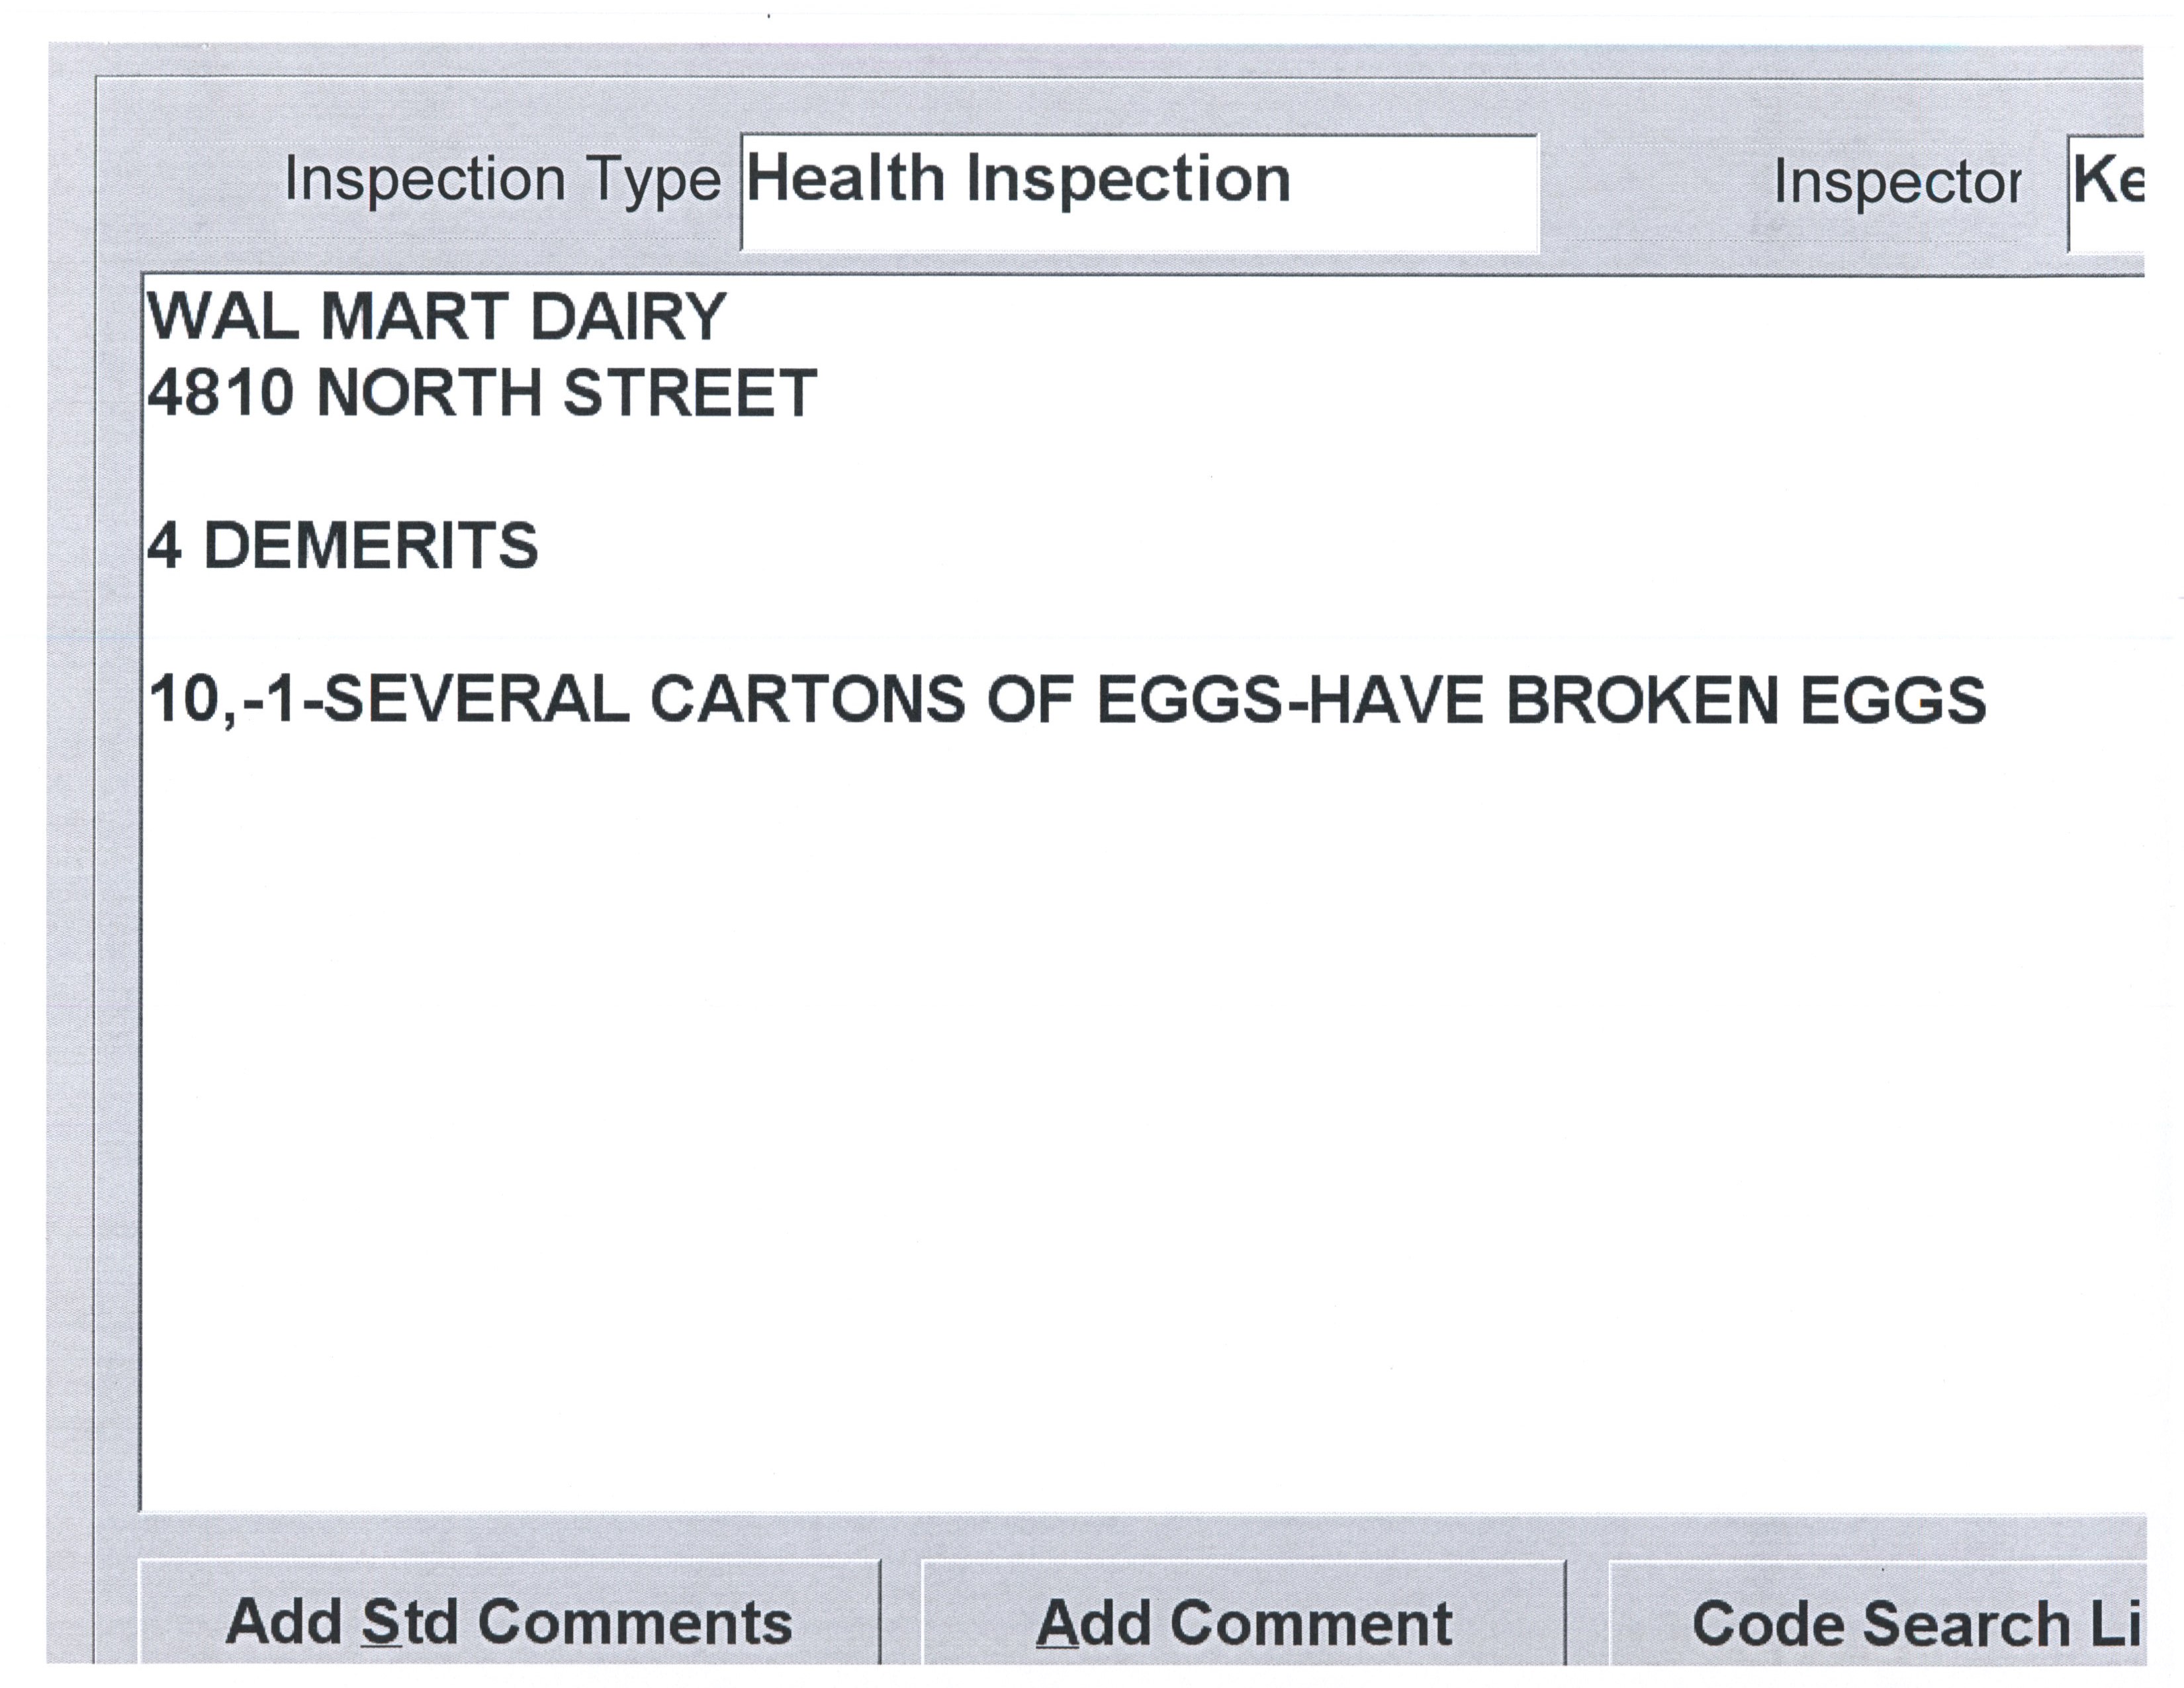Viewport: 2184px width, 1688px height.
Task: Place cursor on the word SEVERAL
Action: click(x=478, y=699)
